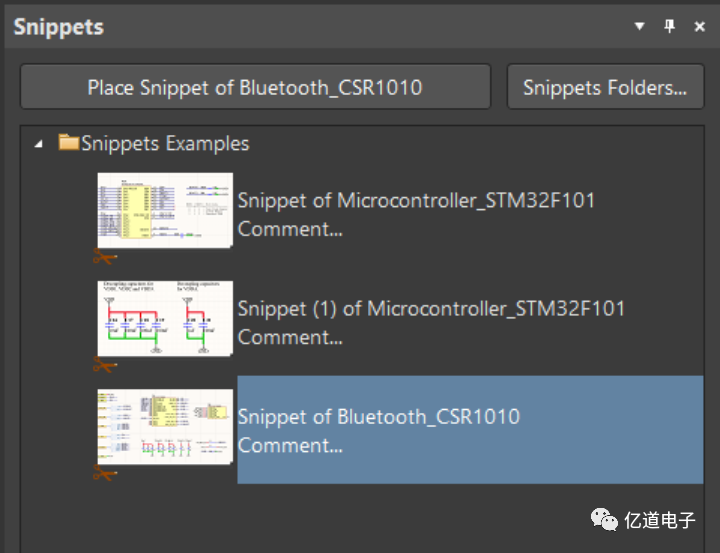Select Snippet of Microcontroller_STM32F101 title
The height and width of the screenshot is (553, 720).
[416, 200]
